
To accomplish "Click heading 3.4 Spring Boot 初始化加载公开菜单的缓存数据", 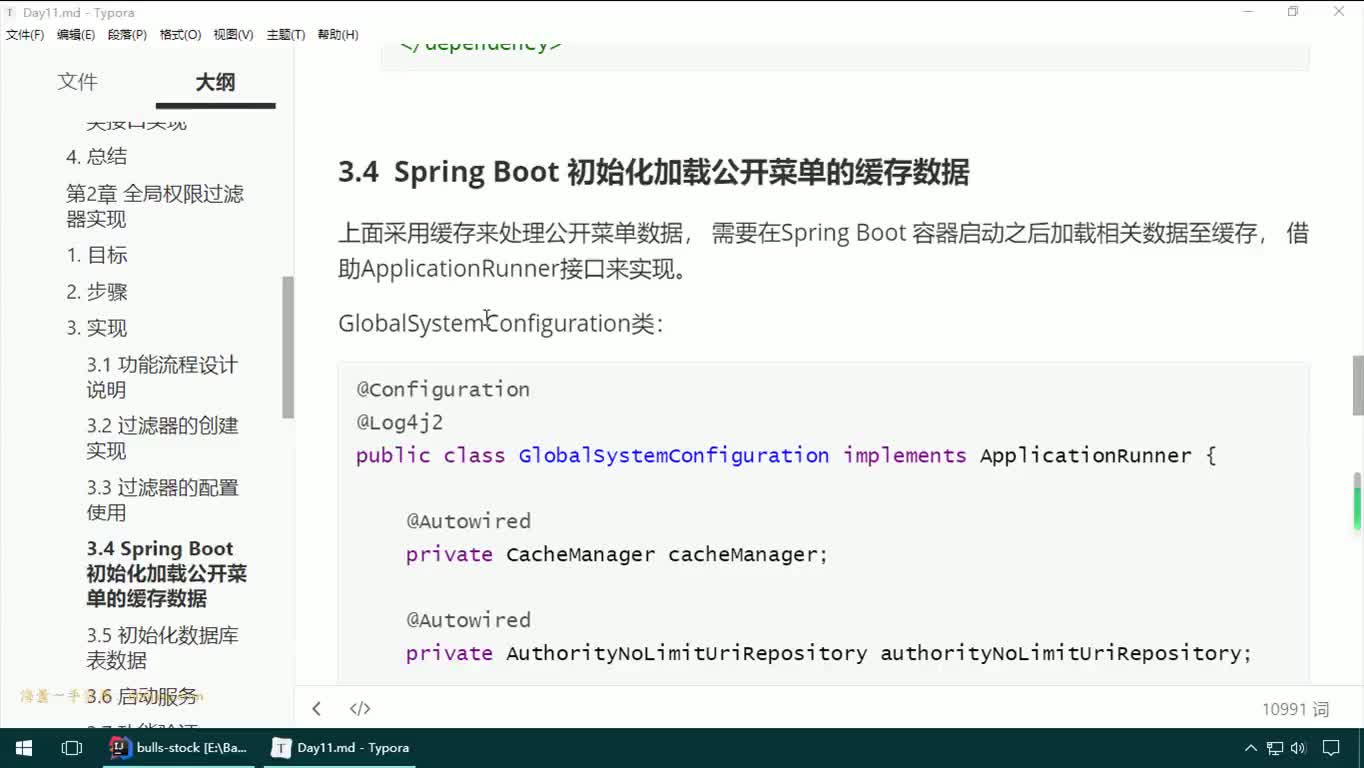I will pyautogui.click(x=653, y=172).
